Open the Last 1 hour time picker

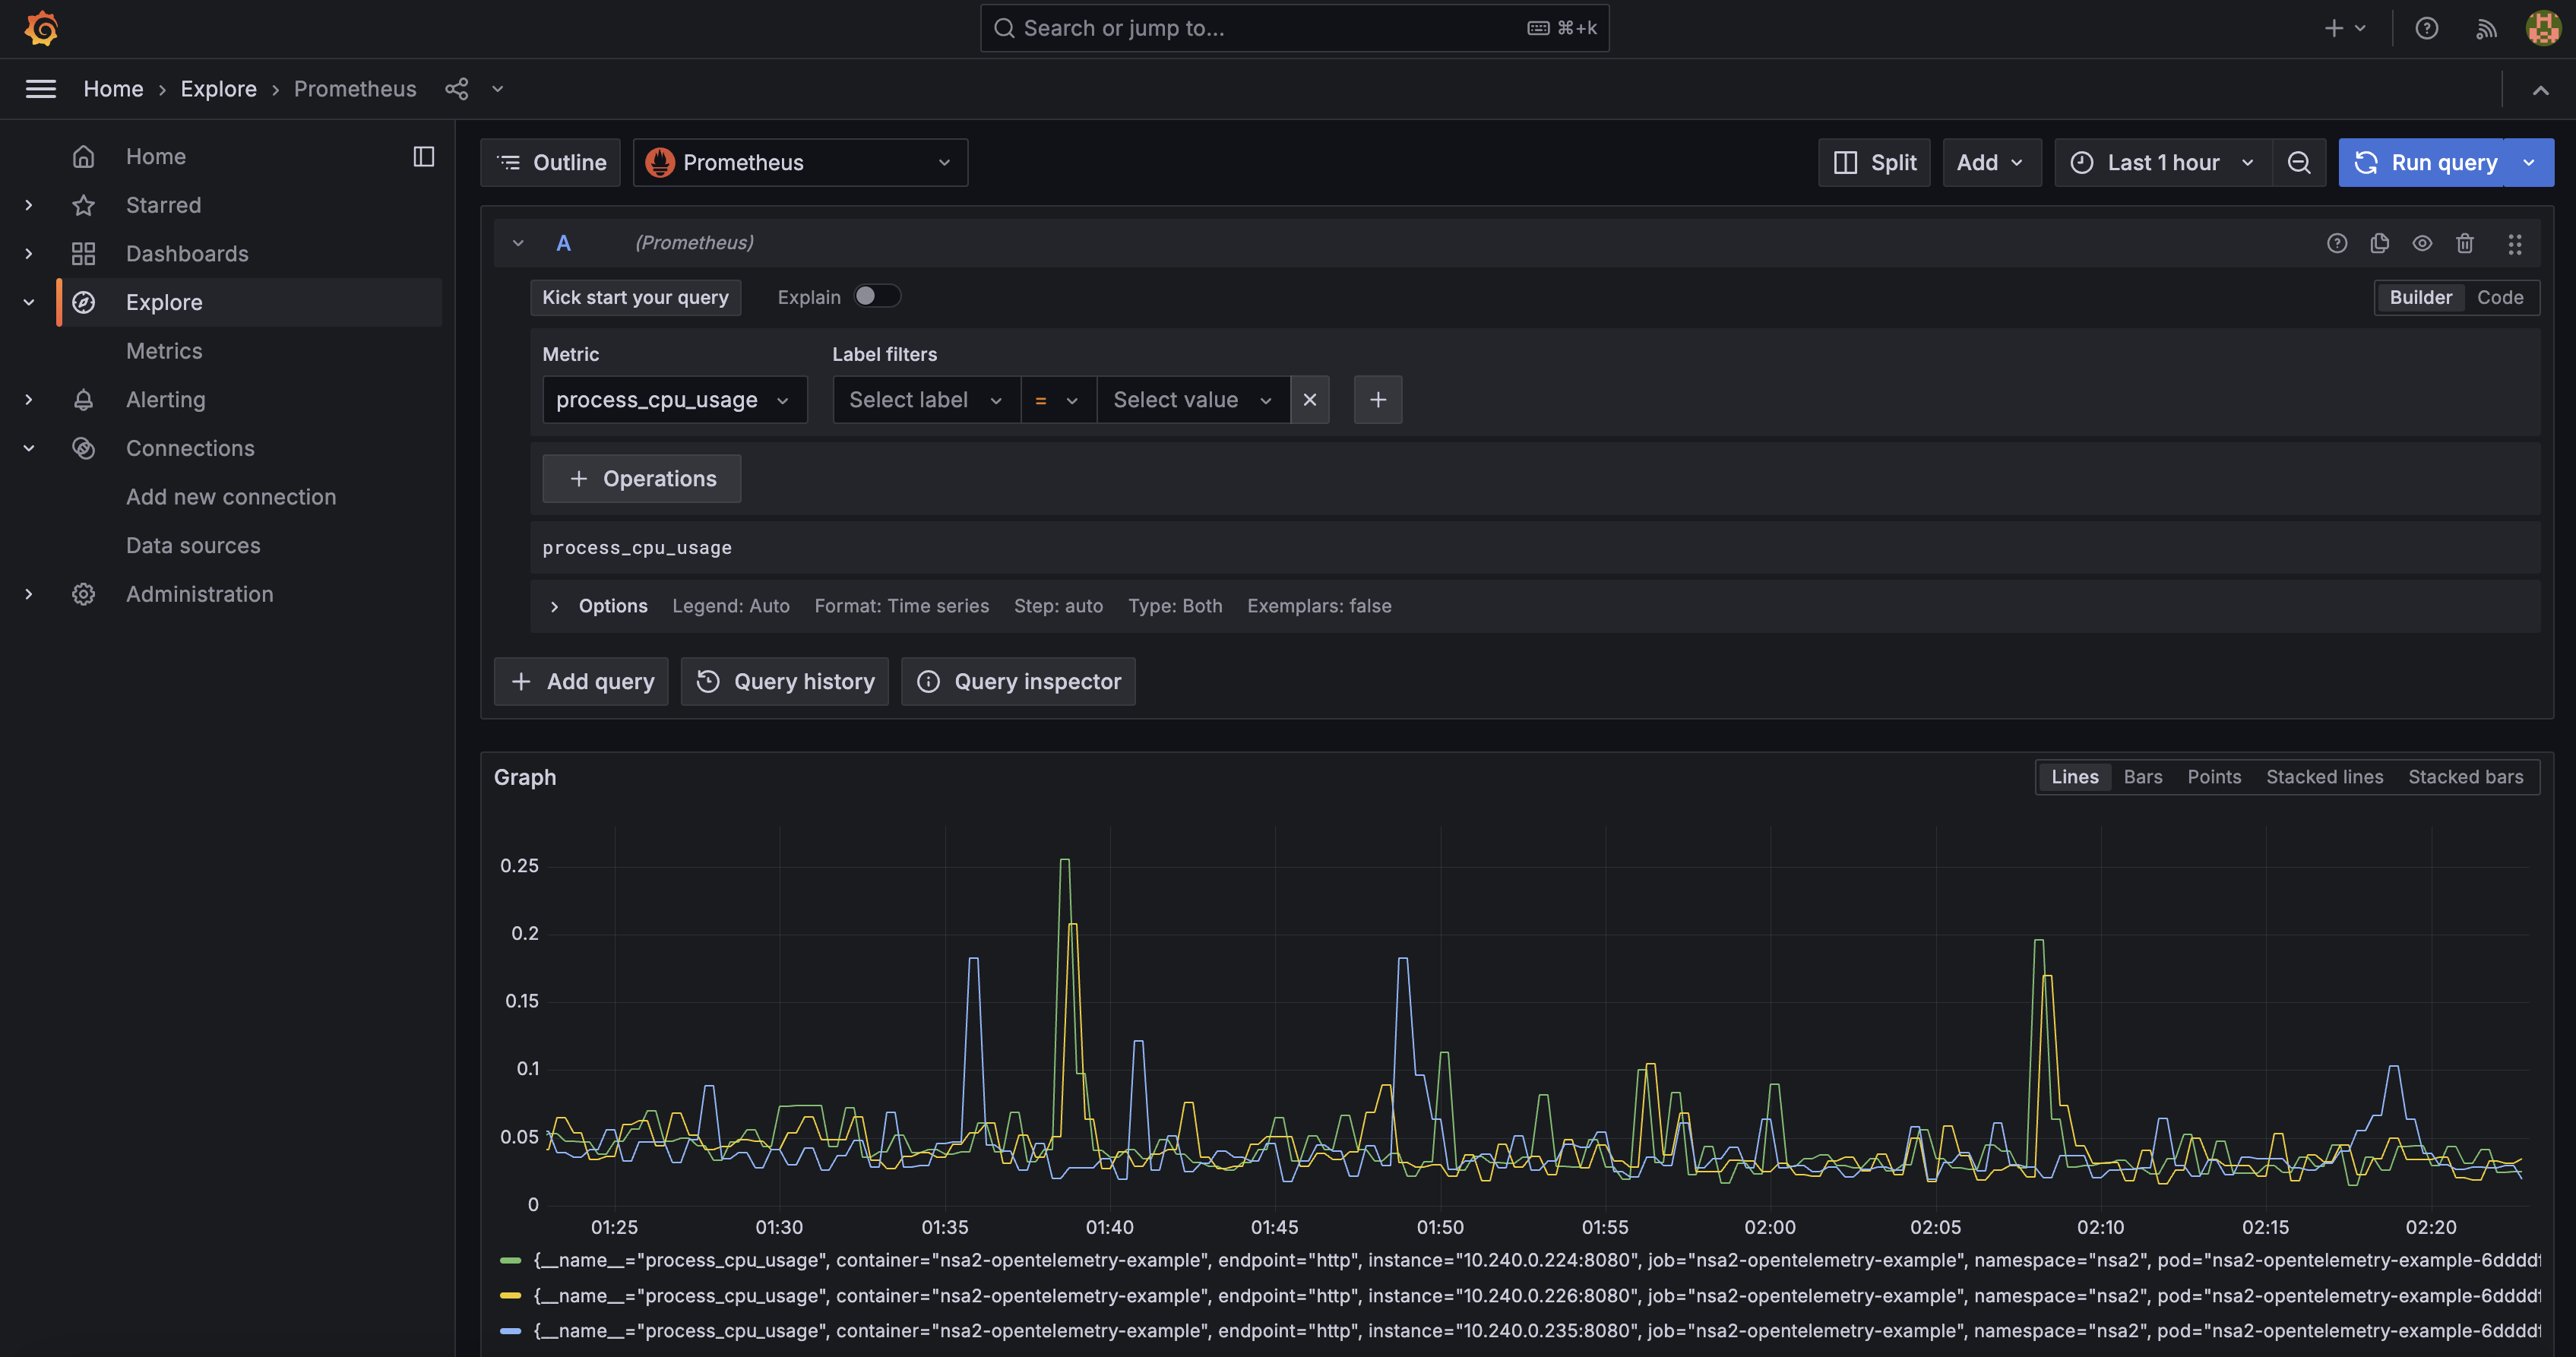[x=2163, y=162]
